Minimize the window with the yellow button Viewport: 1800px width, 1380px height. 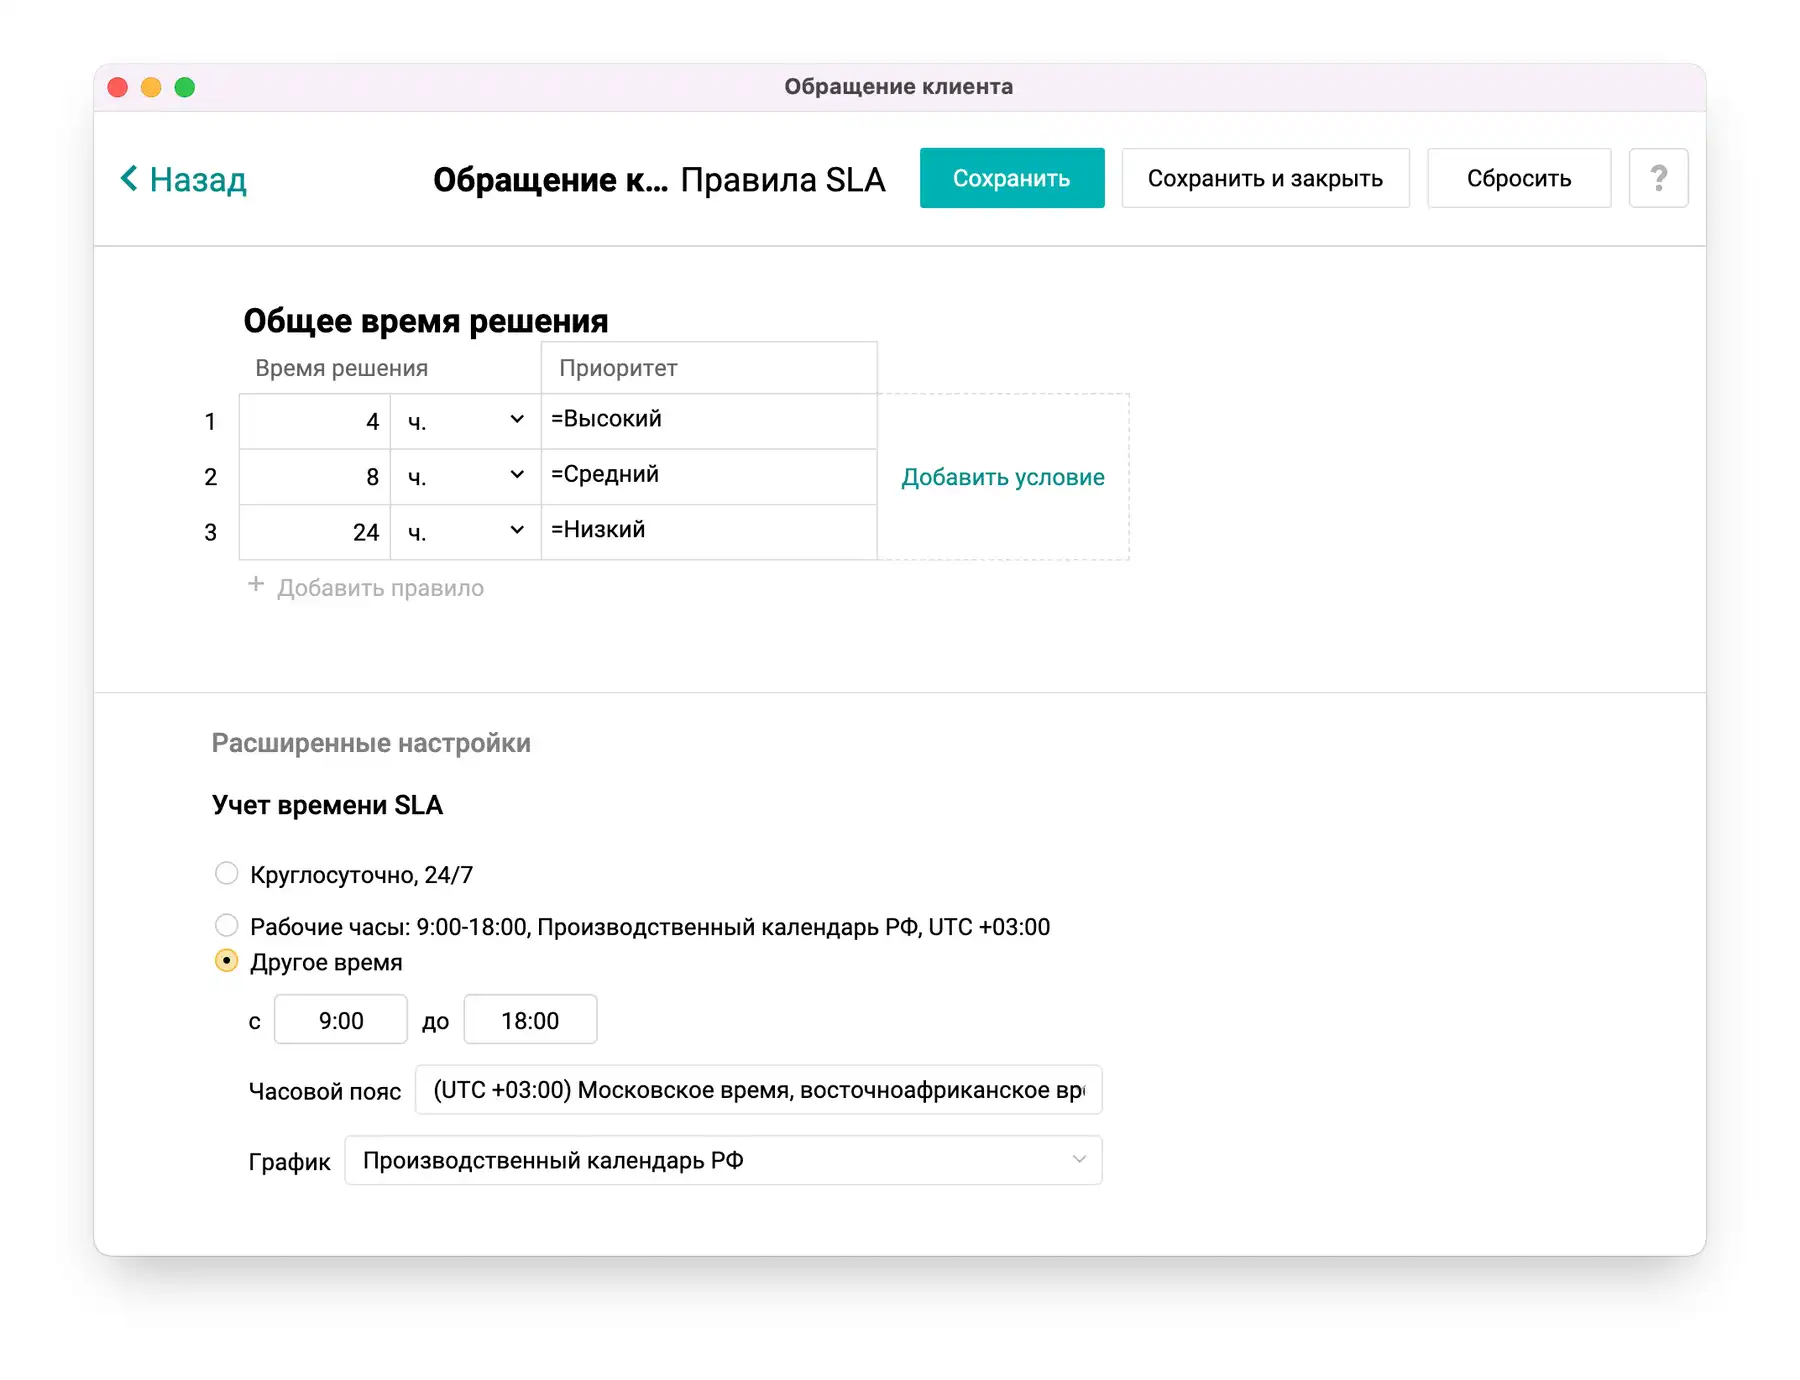pos(151,87)
